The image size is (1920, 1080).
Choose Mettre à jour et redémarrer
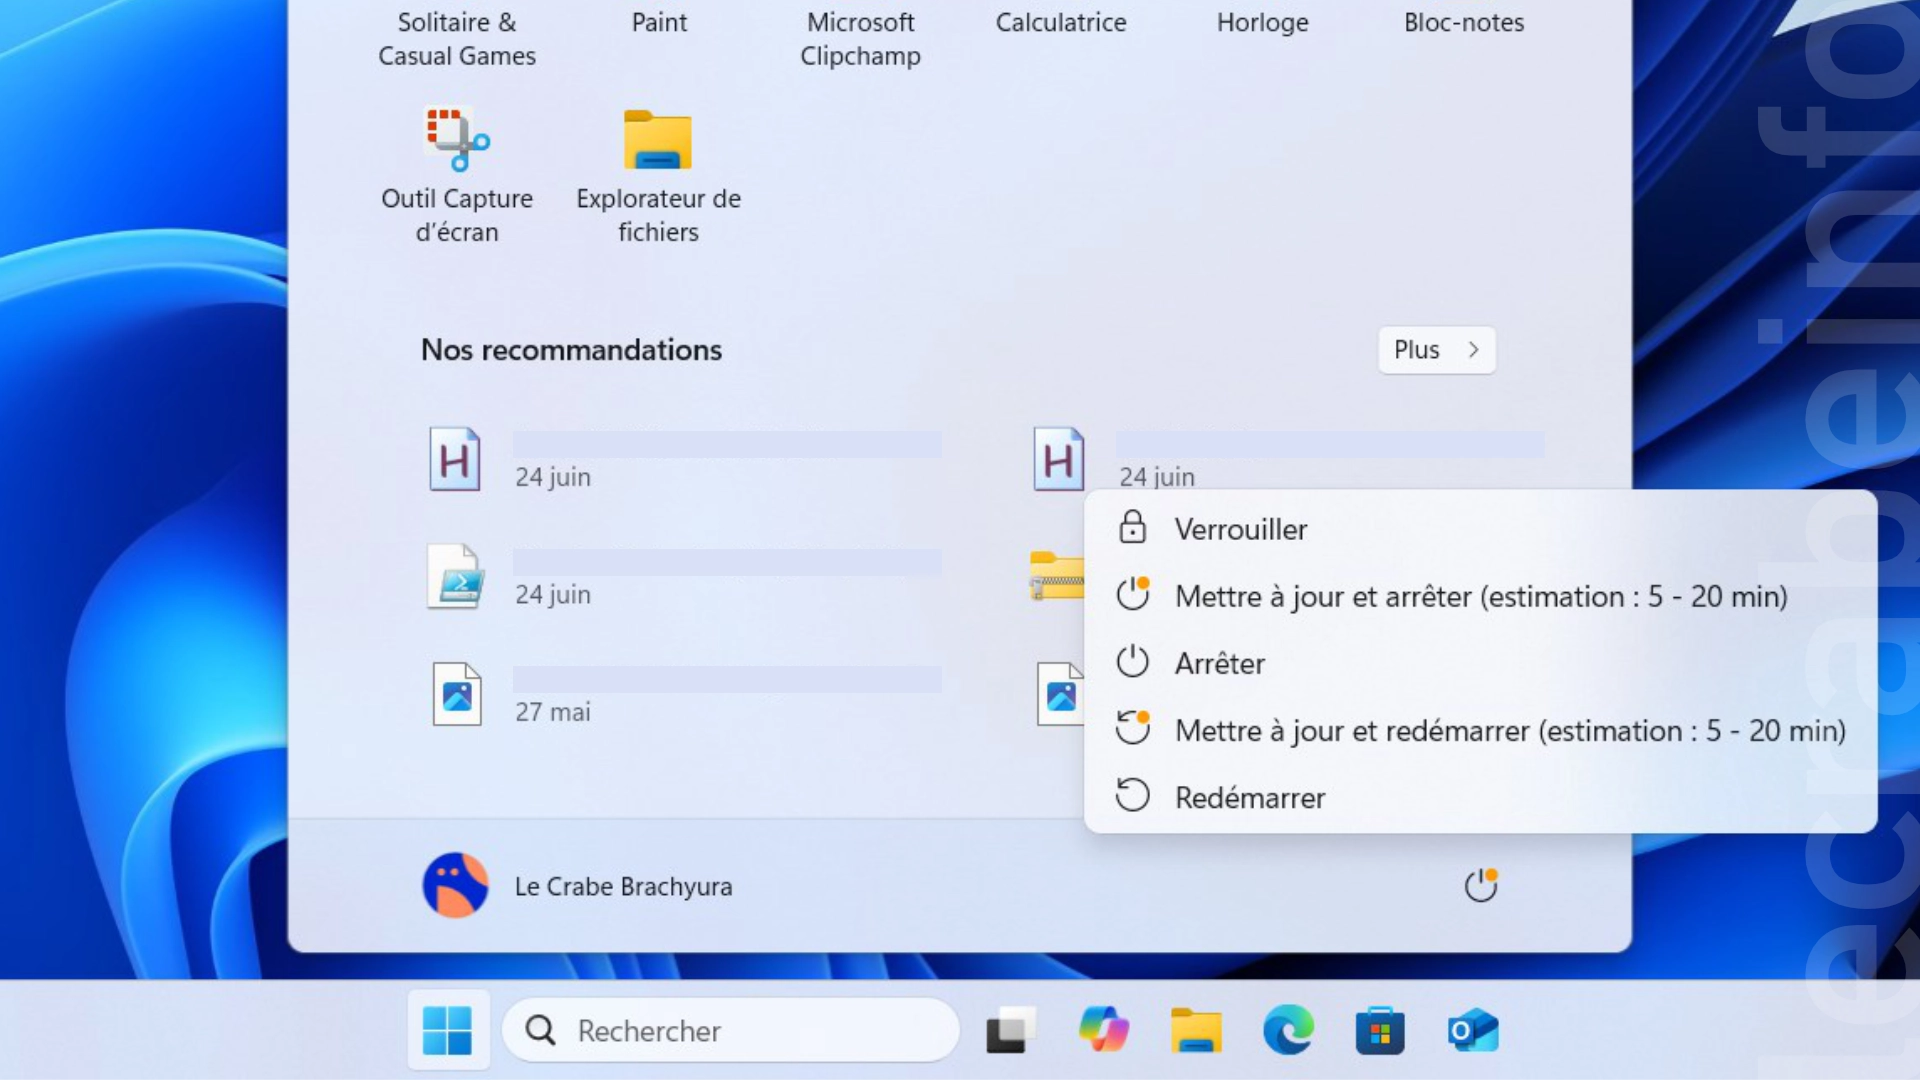coord(1509,730)
